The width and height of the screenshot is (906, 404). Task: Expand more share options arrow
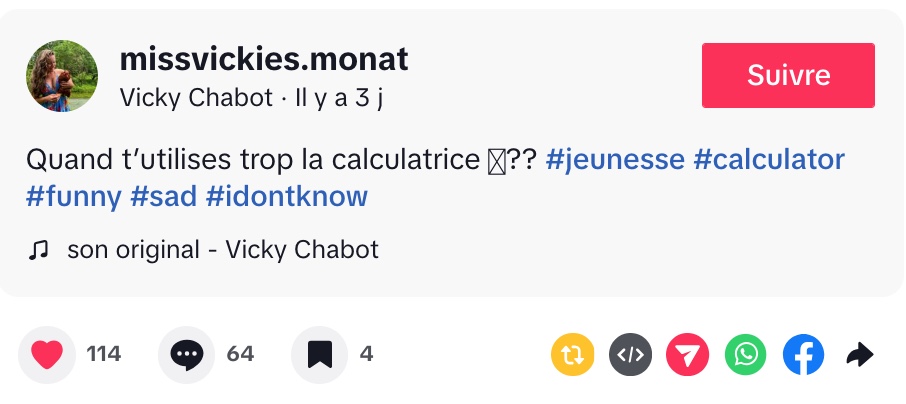pyautogui.click(x=860, y=354)
